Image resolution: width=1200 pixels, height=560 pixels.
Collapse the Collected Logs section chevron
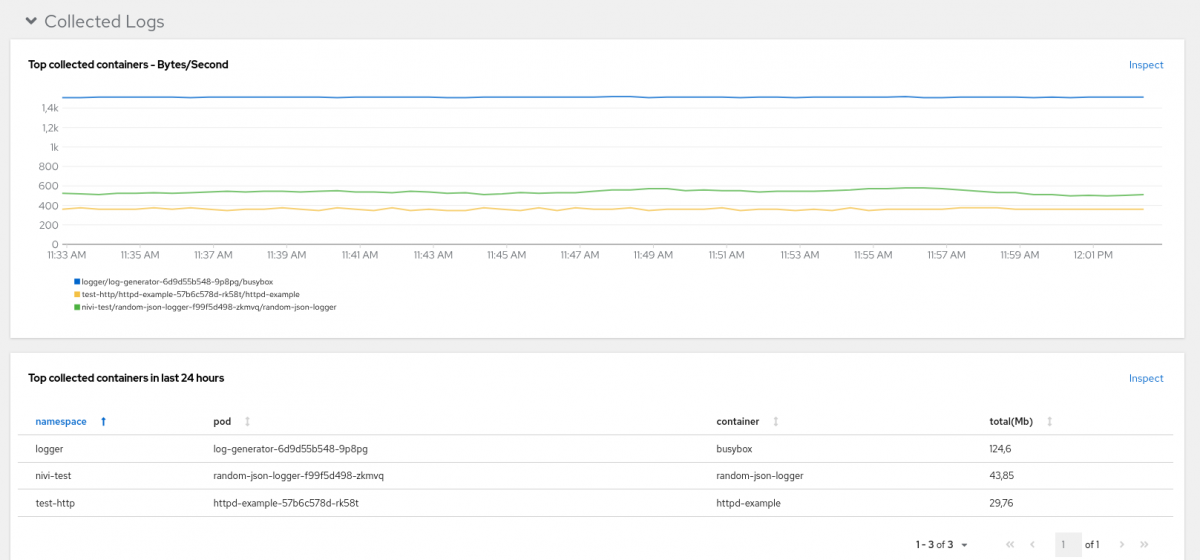point(32,21)
